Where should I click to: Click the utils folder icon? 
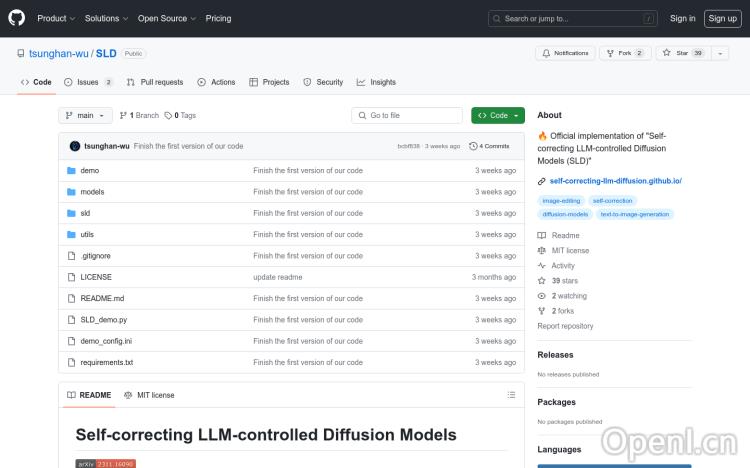pos(71,234)
